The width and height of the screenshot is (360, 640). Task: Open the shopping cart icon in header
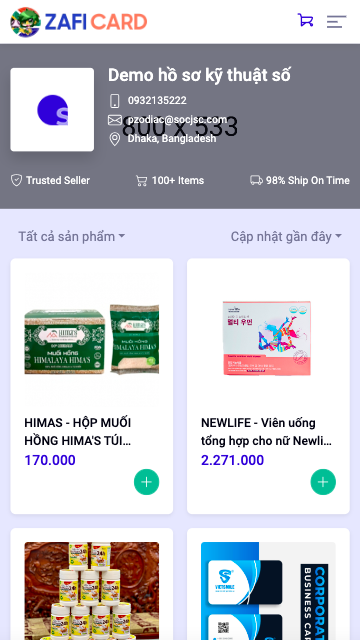click(x=305, y=20)
